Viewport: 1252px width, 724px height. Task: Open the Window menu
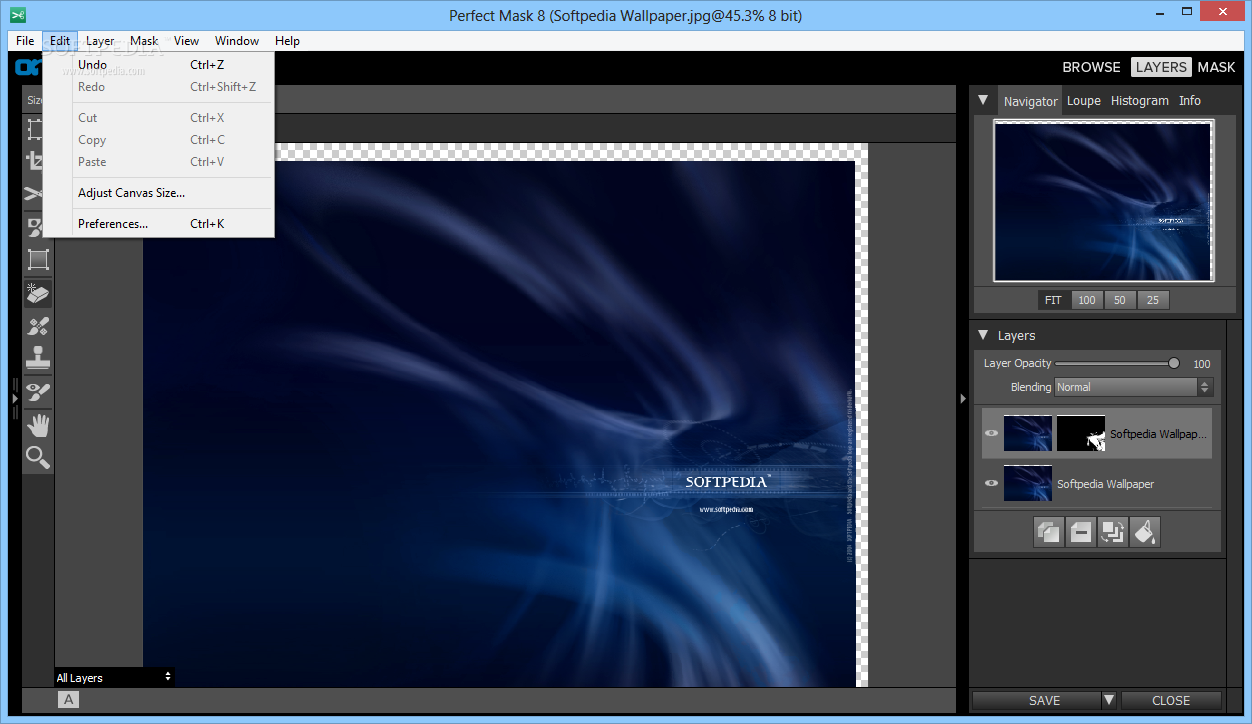[x=237, y=41]
